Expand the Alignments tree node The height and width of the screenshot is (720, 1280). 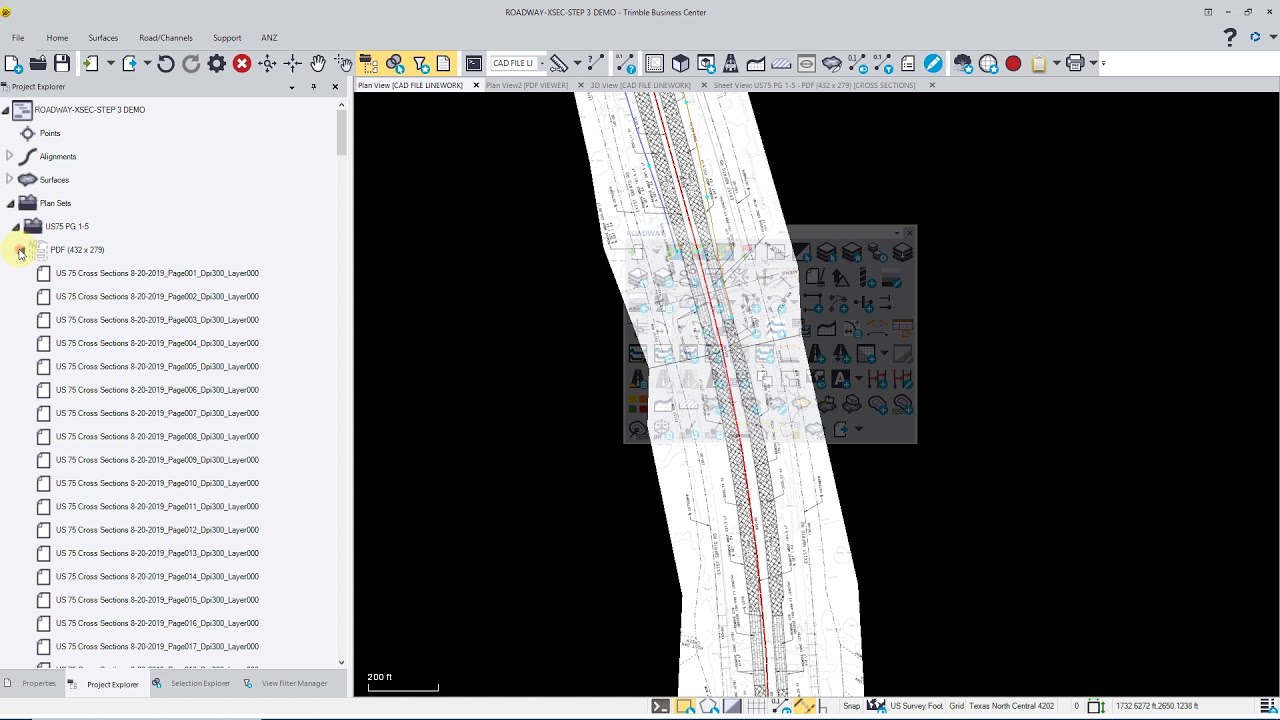click(x=10, y=156)
